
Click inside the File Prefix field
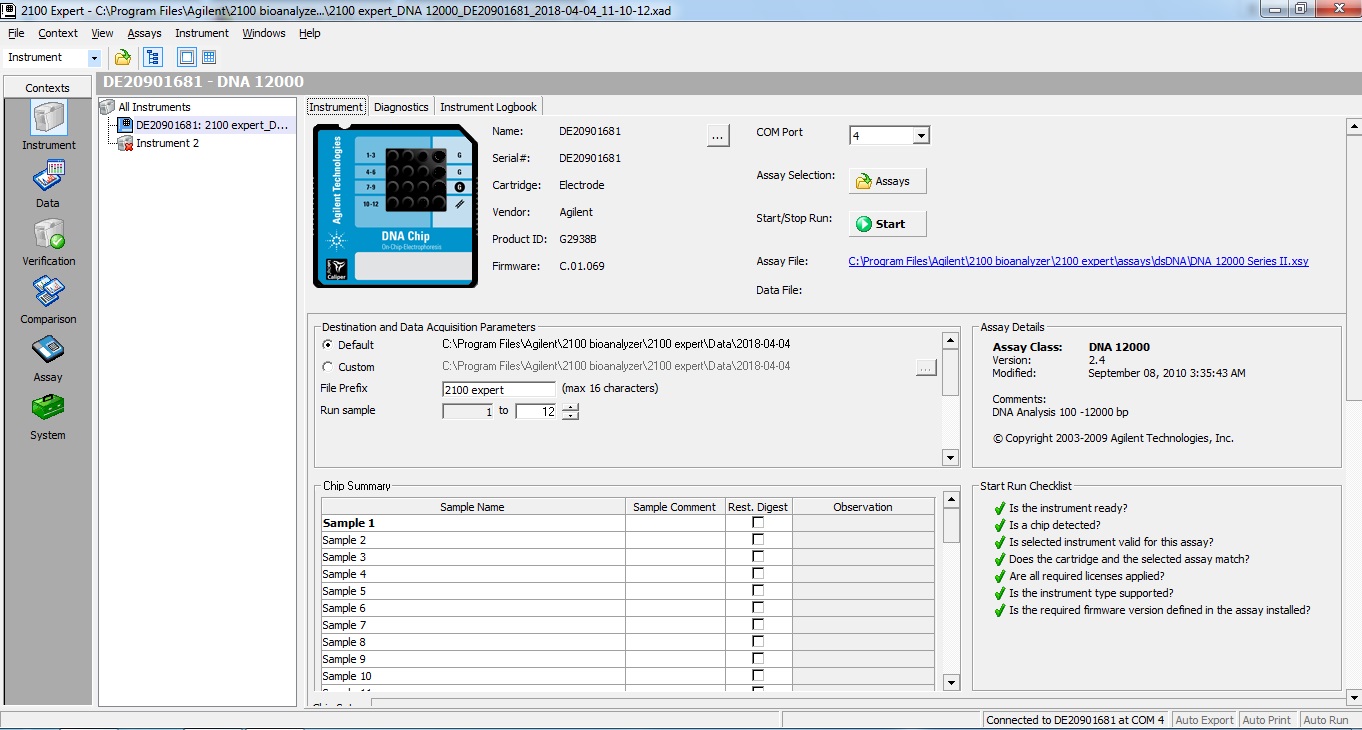coord(497,389)
